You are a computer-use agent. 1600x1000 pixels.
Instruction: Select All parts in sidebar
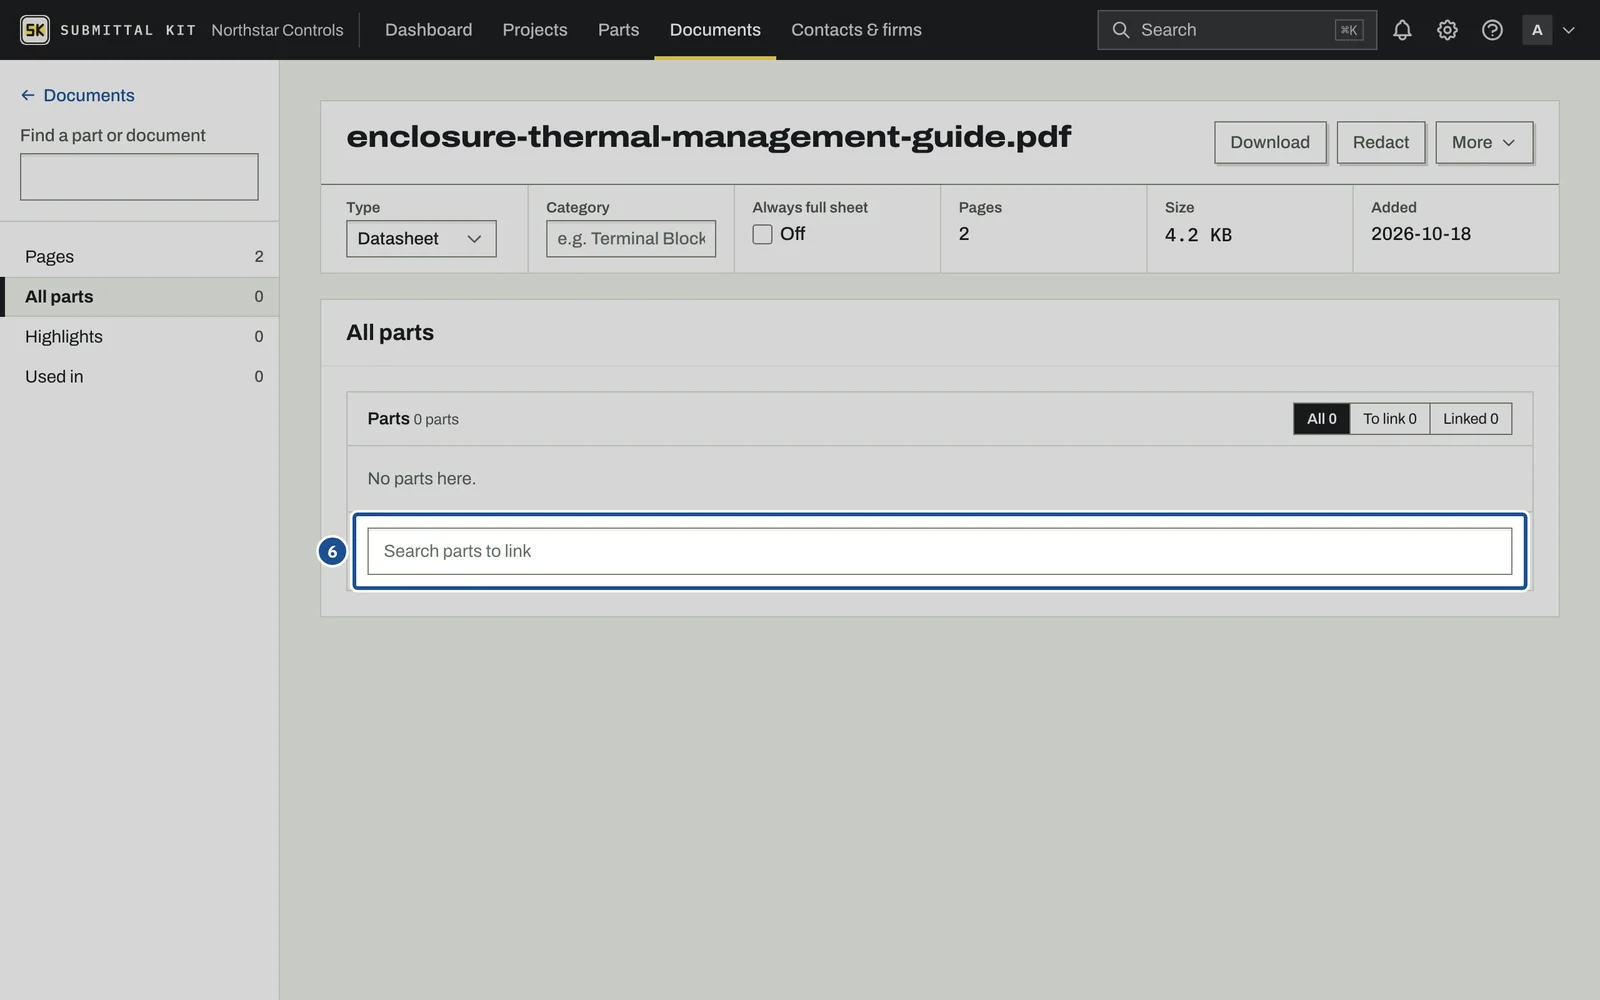(x=139, y=297)
